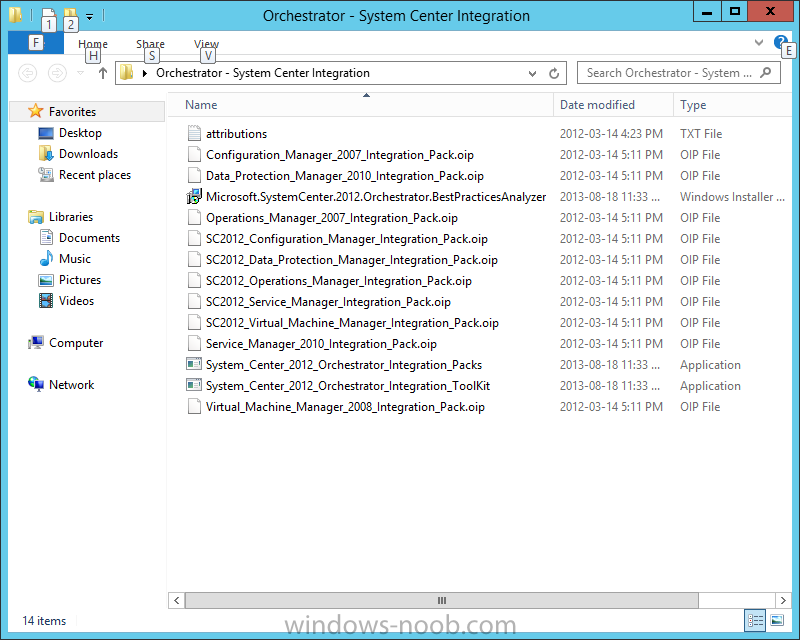The height and width of the screenshot is (640, 800).
Task: Go up one folder level
Action: 103,73
